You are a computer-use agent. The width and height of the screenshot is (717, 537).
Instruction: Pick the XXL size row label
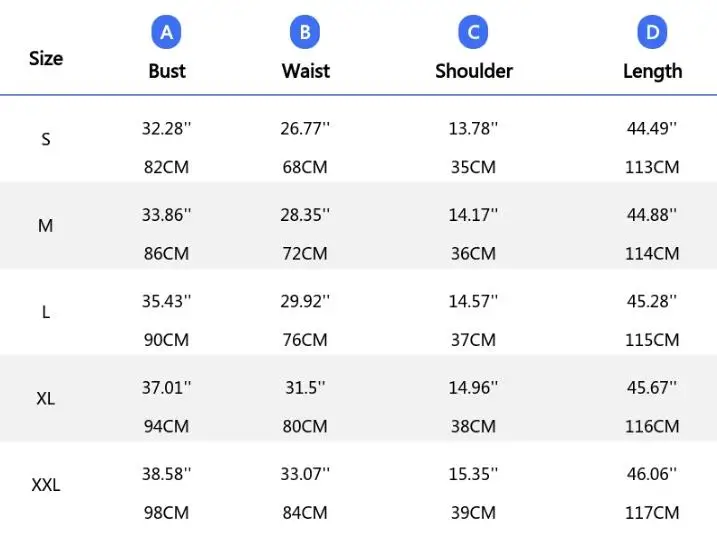pos(46,485)
